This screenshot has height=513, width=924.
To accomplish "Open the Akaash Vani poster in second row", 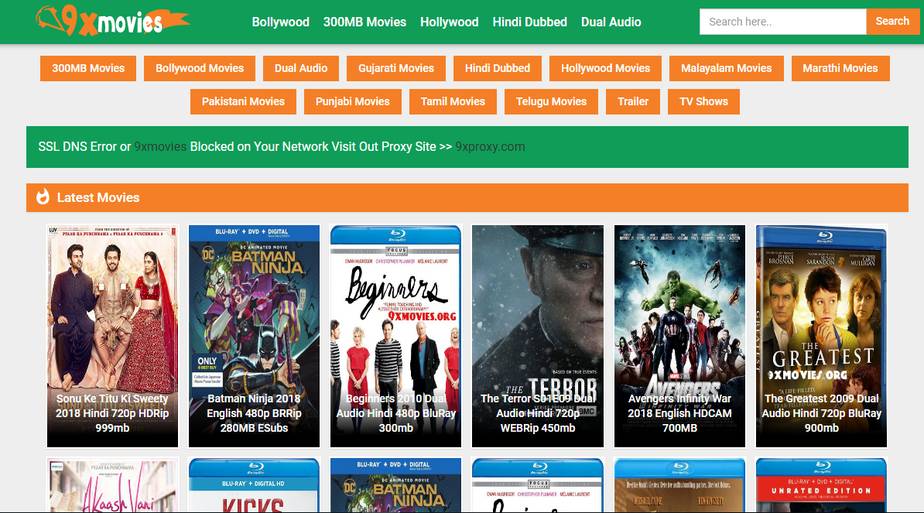I will [x=113, y=485].
